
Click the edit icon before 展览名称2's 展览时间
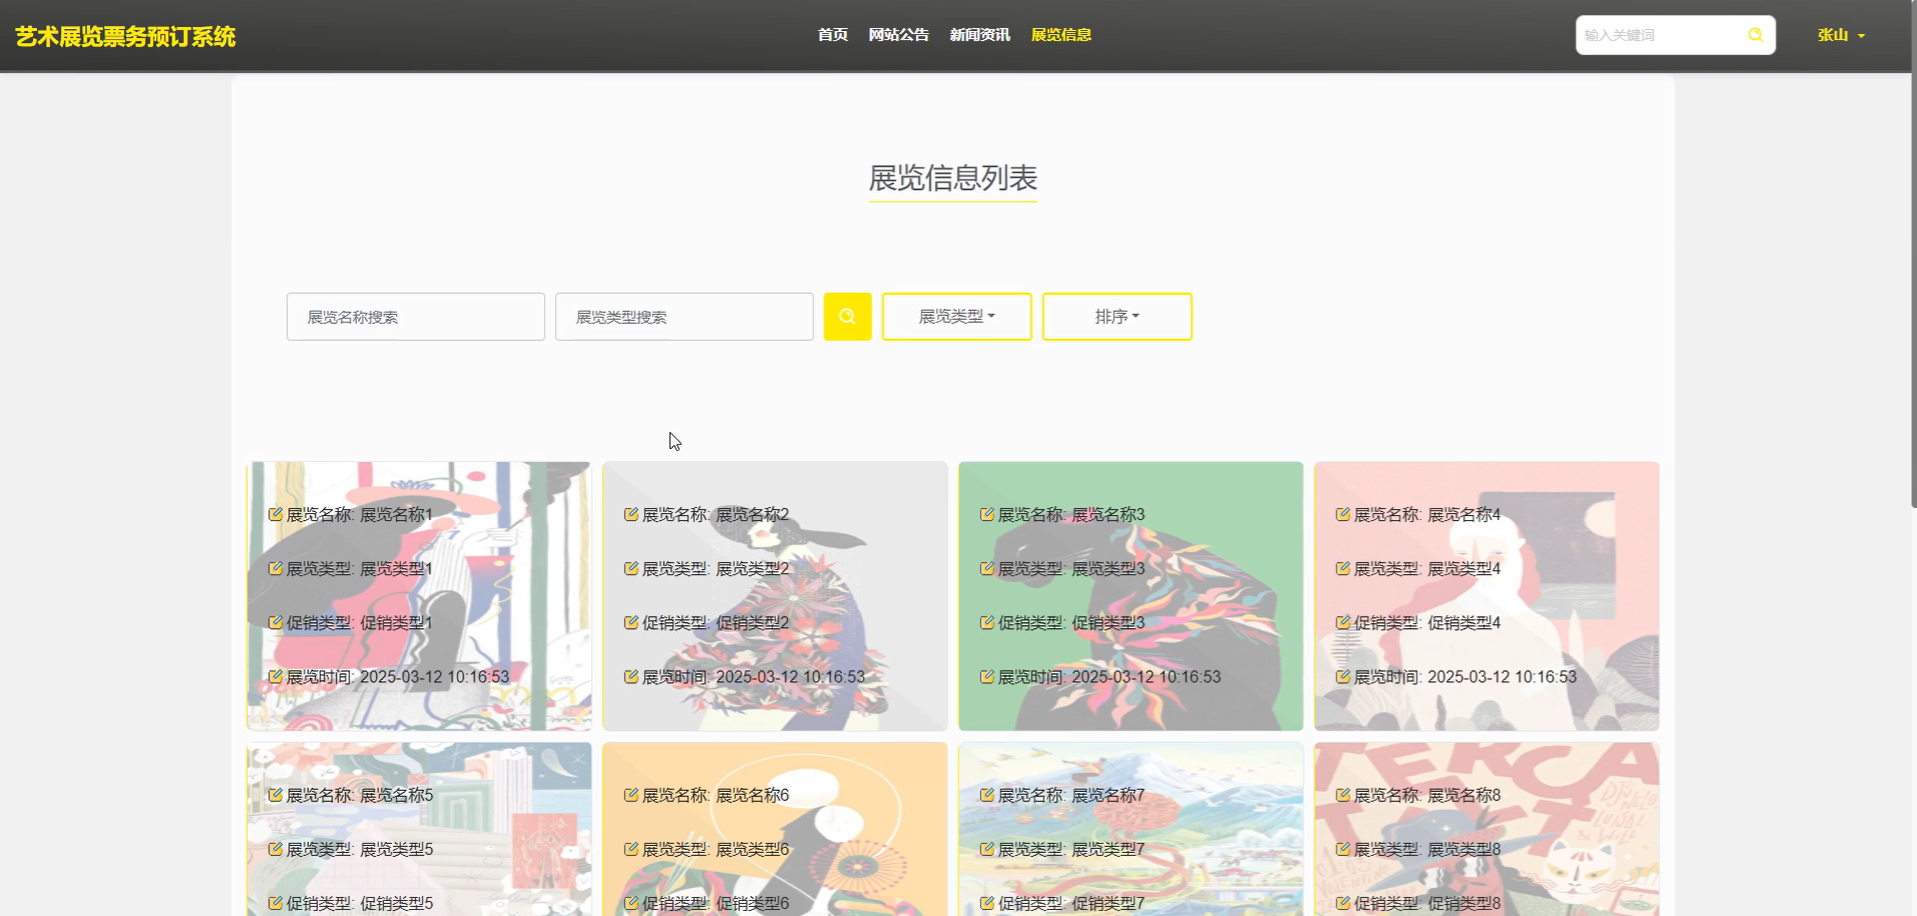click(631, 676)
